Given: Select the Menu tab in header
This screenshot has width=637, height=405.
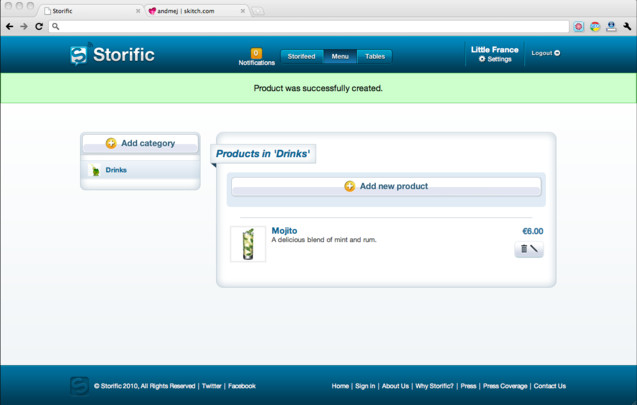Looking at the screenshot, I should [340, 57].
